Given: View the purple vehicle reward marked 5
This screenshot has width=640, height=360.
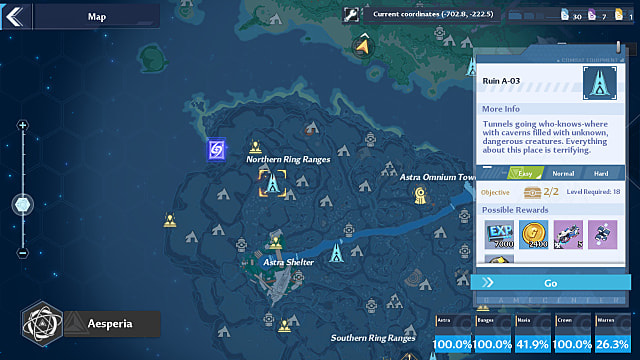Looking at the screenshot, I should [568, 235].
